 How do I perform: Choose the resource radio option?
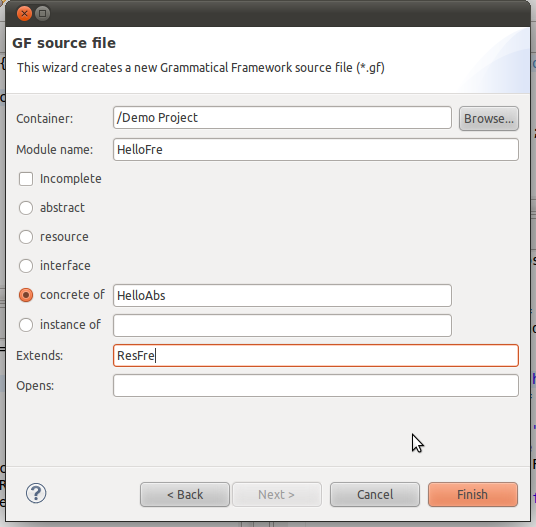[26, 237]
